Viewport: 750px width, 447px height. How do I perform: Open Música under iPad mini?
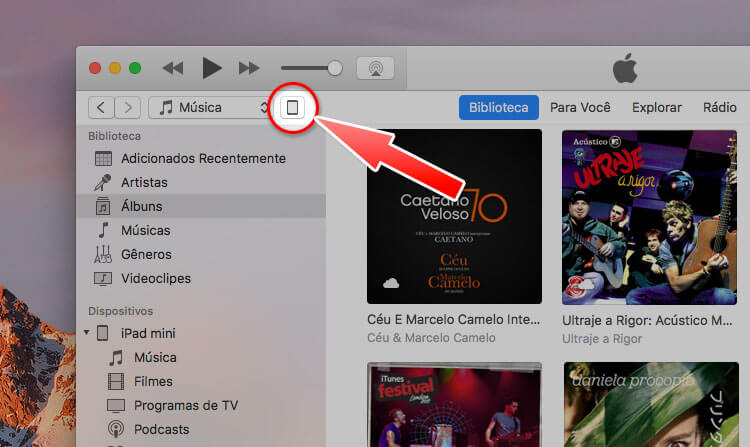point(155,357)
